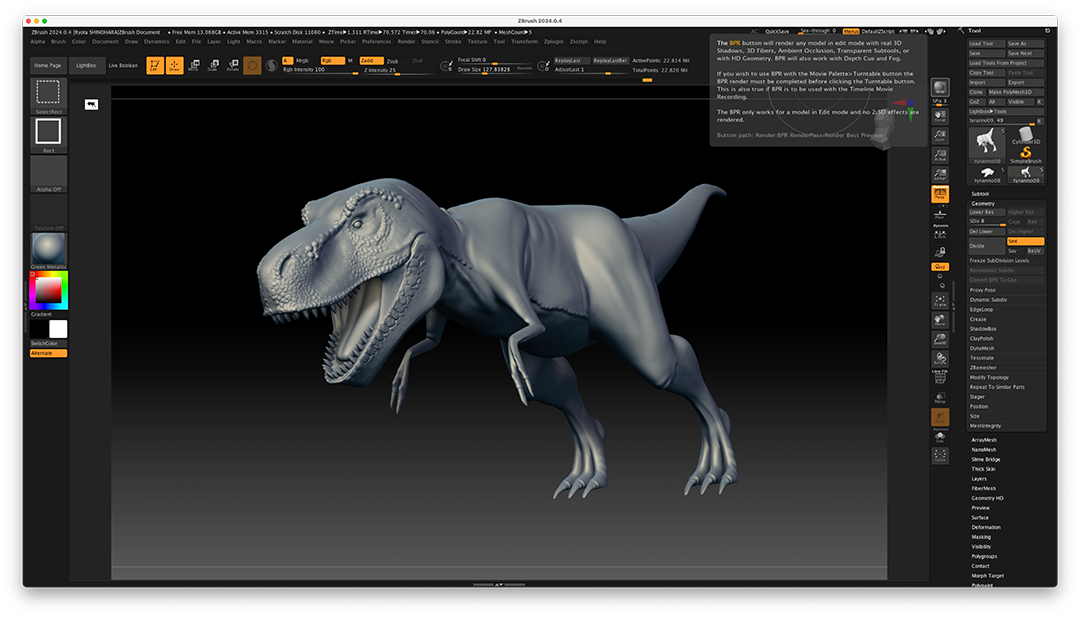Click the Local symmetry icon
This screenshot has height=617, width=1080.
[939, 234]
